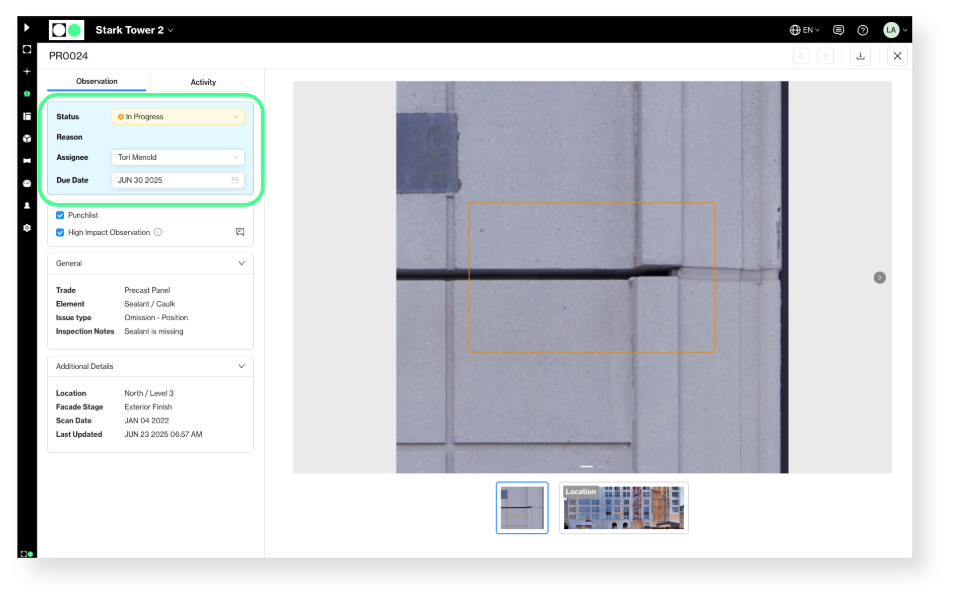
Task: Click the square frame icon in the sidebar
Action: (27, 50)
